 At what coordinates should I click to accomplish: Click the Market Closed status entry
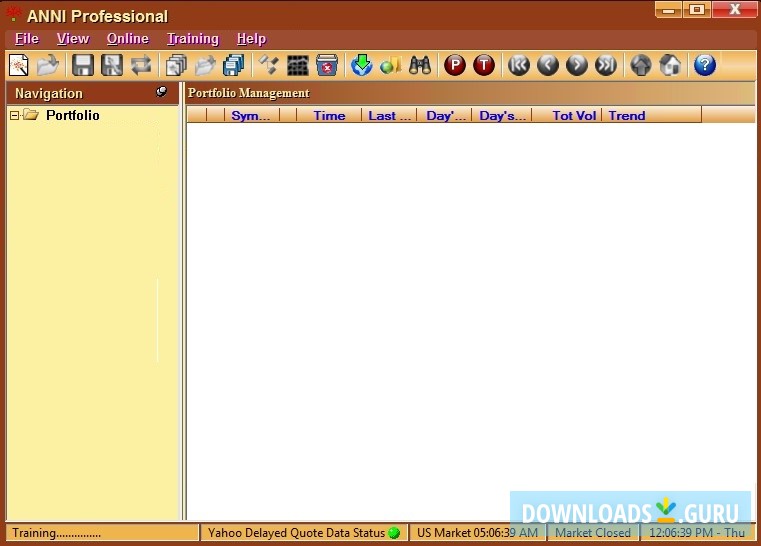593,533
